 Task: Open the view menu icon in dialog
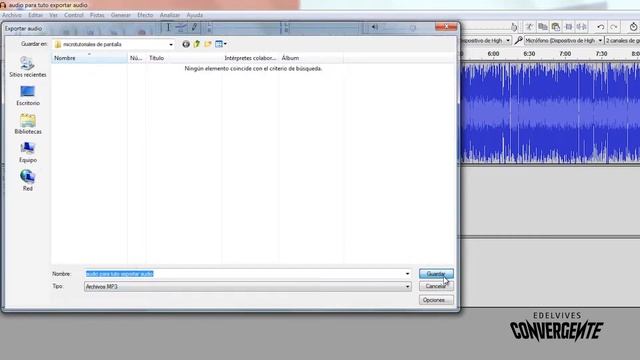220,44
